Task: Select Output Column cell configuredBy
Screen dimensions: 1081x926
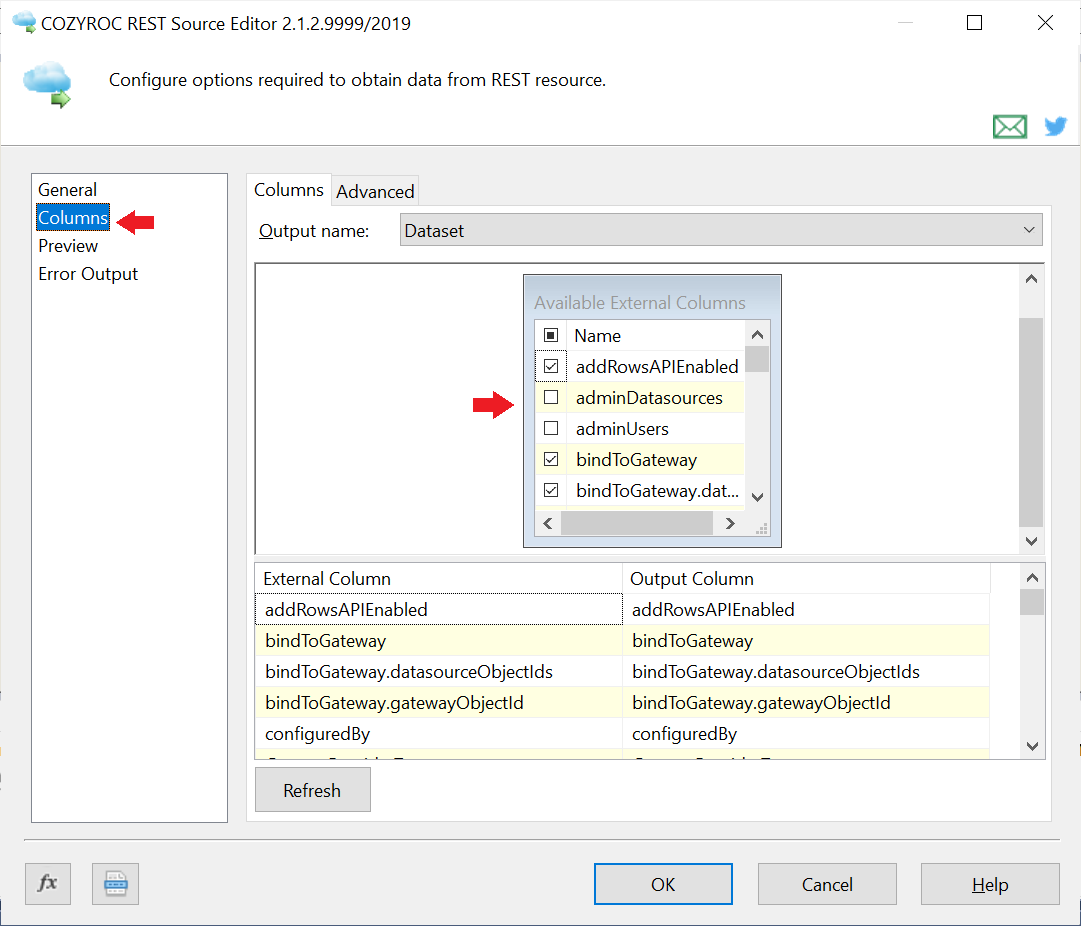Action: [807, 734]
